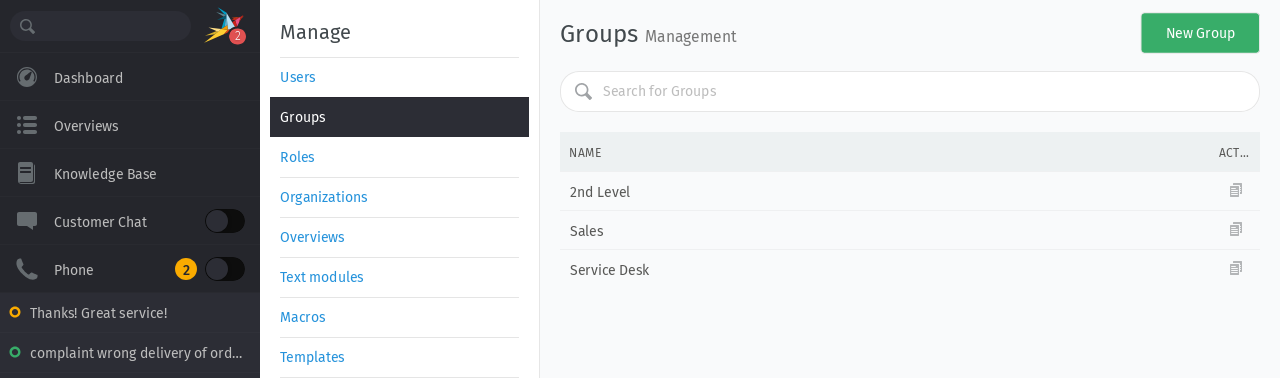Open Customer Chat in the sidebar
This screenshot has width=1280, height=378.
pos(100,222)
